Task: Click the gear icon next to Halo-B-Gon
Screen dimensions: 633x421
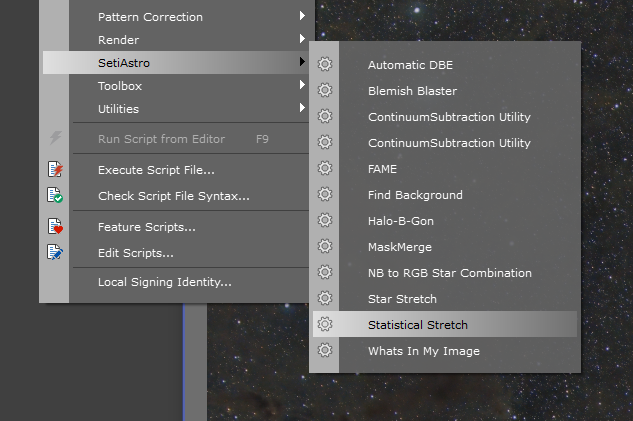Action: click(324, 221)
